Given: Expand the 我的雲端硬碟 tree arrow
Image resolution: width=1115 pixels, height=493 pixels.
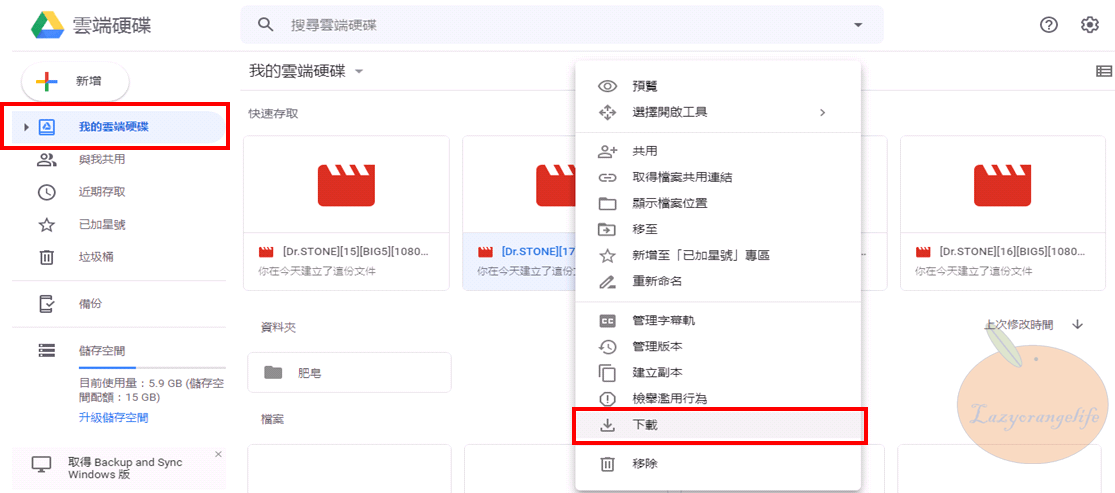Looking at the screenshot, I should tap(26, 127).
